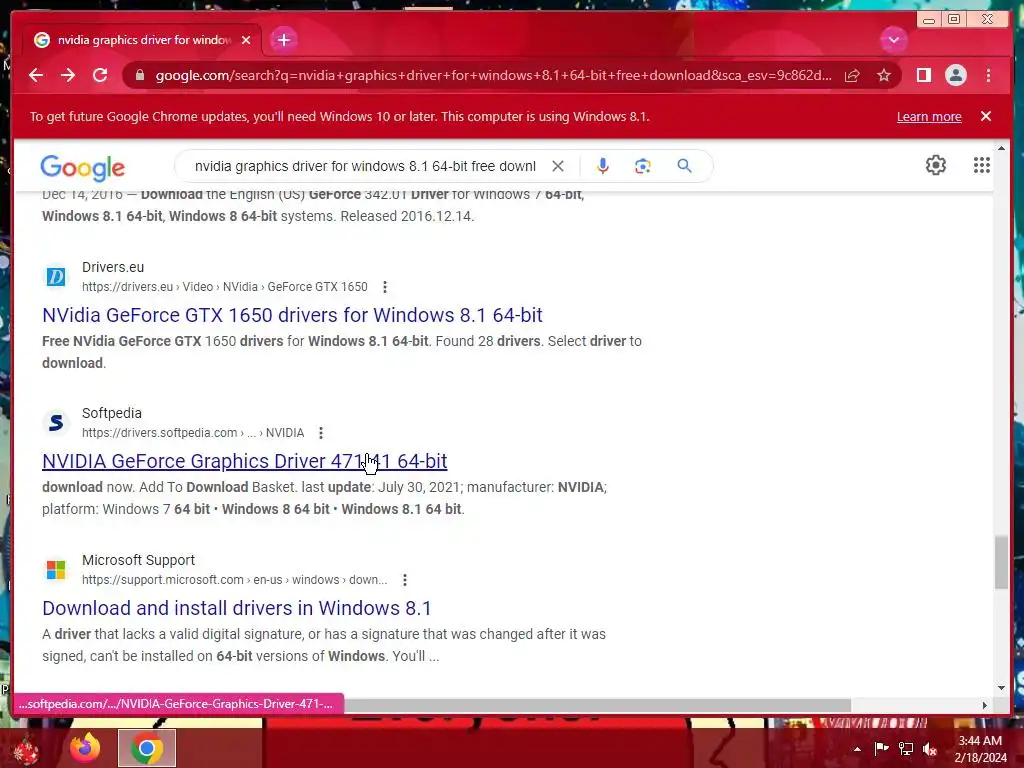Click the Softpedia site favicon

tap(56, 423)
